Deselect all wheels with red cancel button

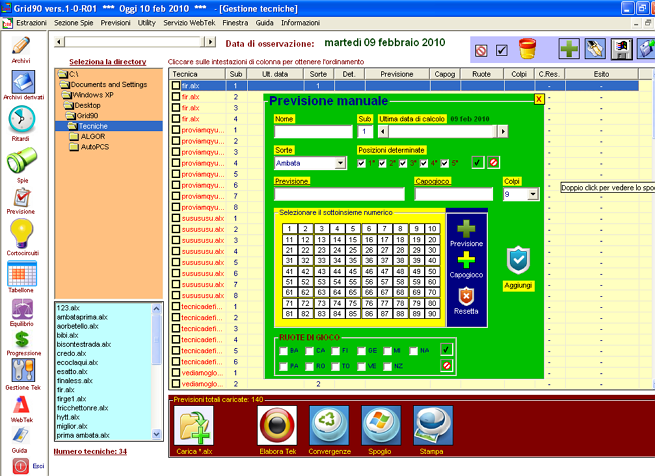[447, 366]
